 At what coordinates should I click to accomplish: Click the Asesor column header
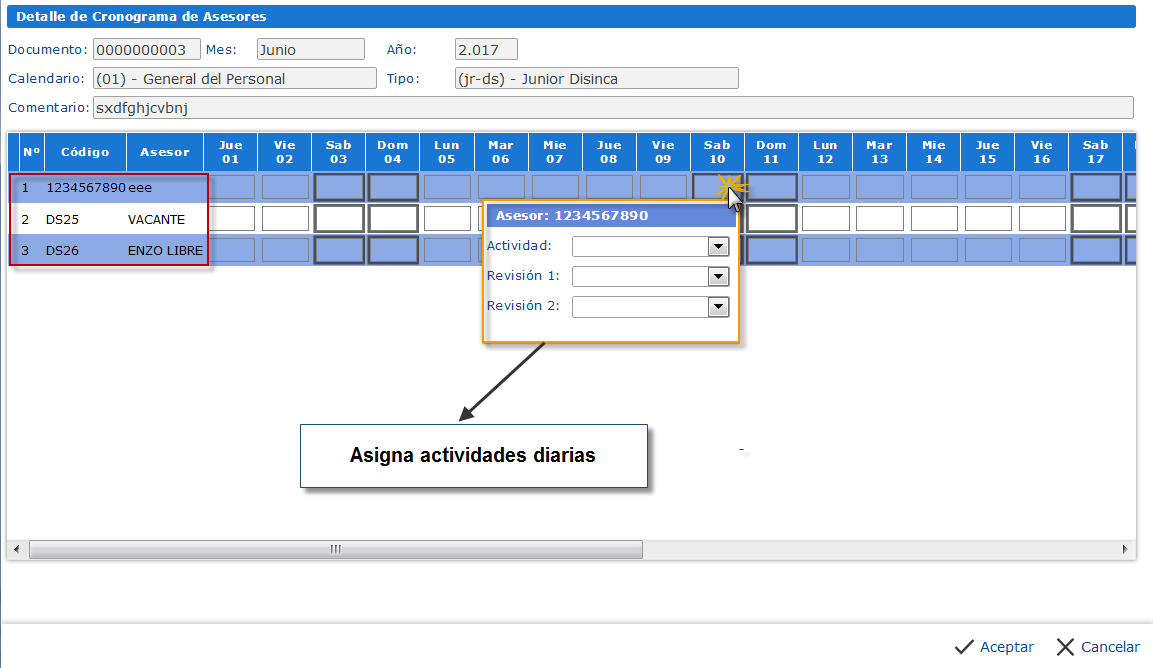(165, 152)
